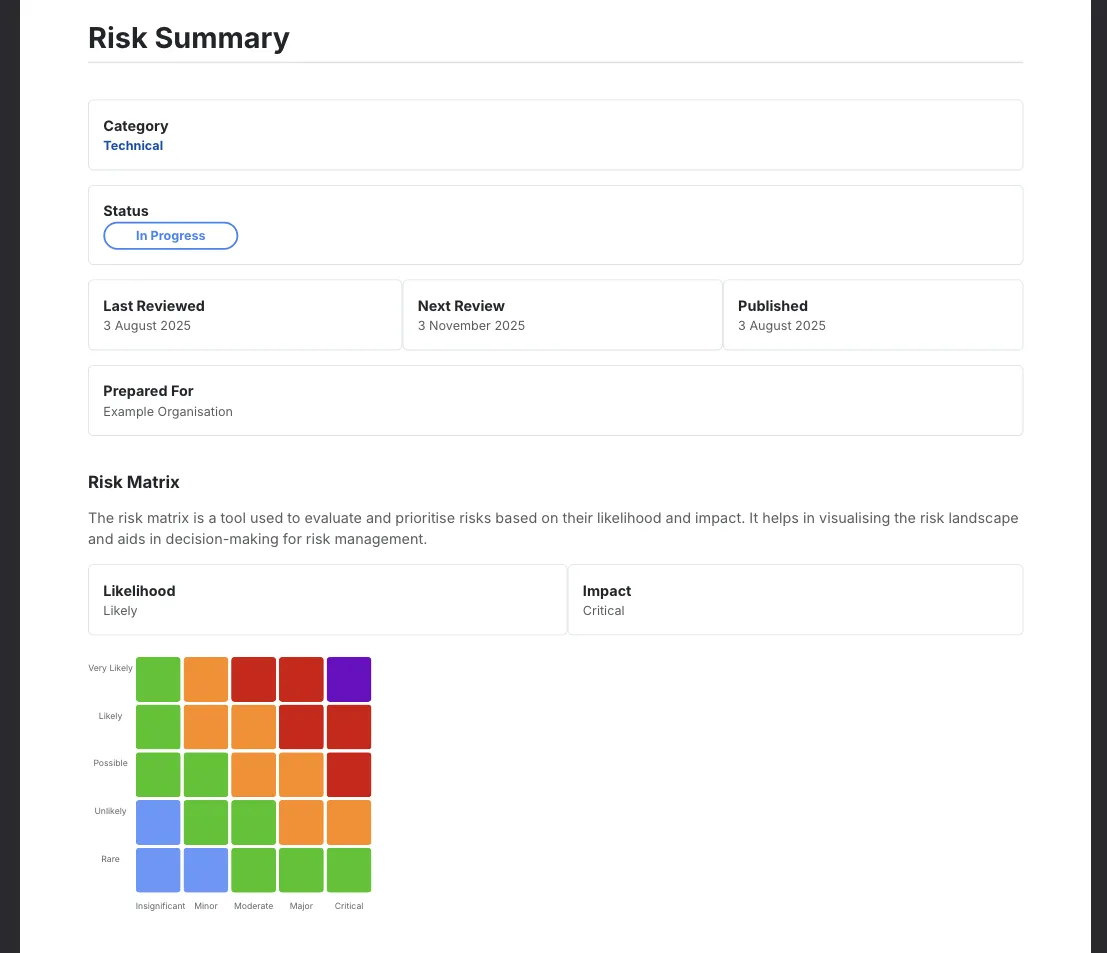Viewport: 1107px width, 953px height.
Task: Click the red Possible Critical cell
Action: (348, 774)
